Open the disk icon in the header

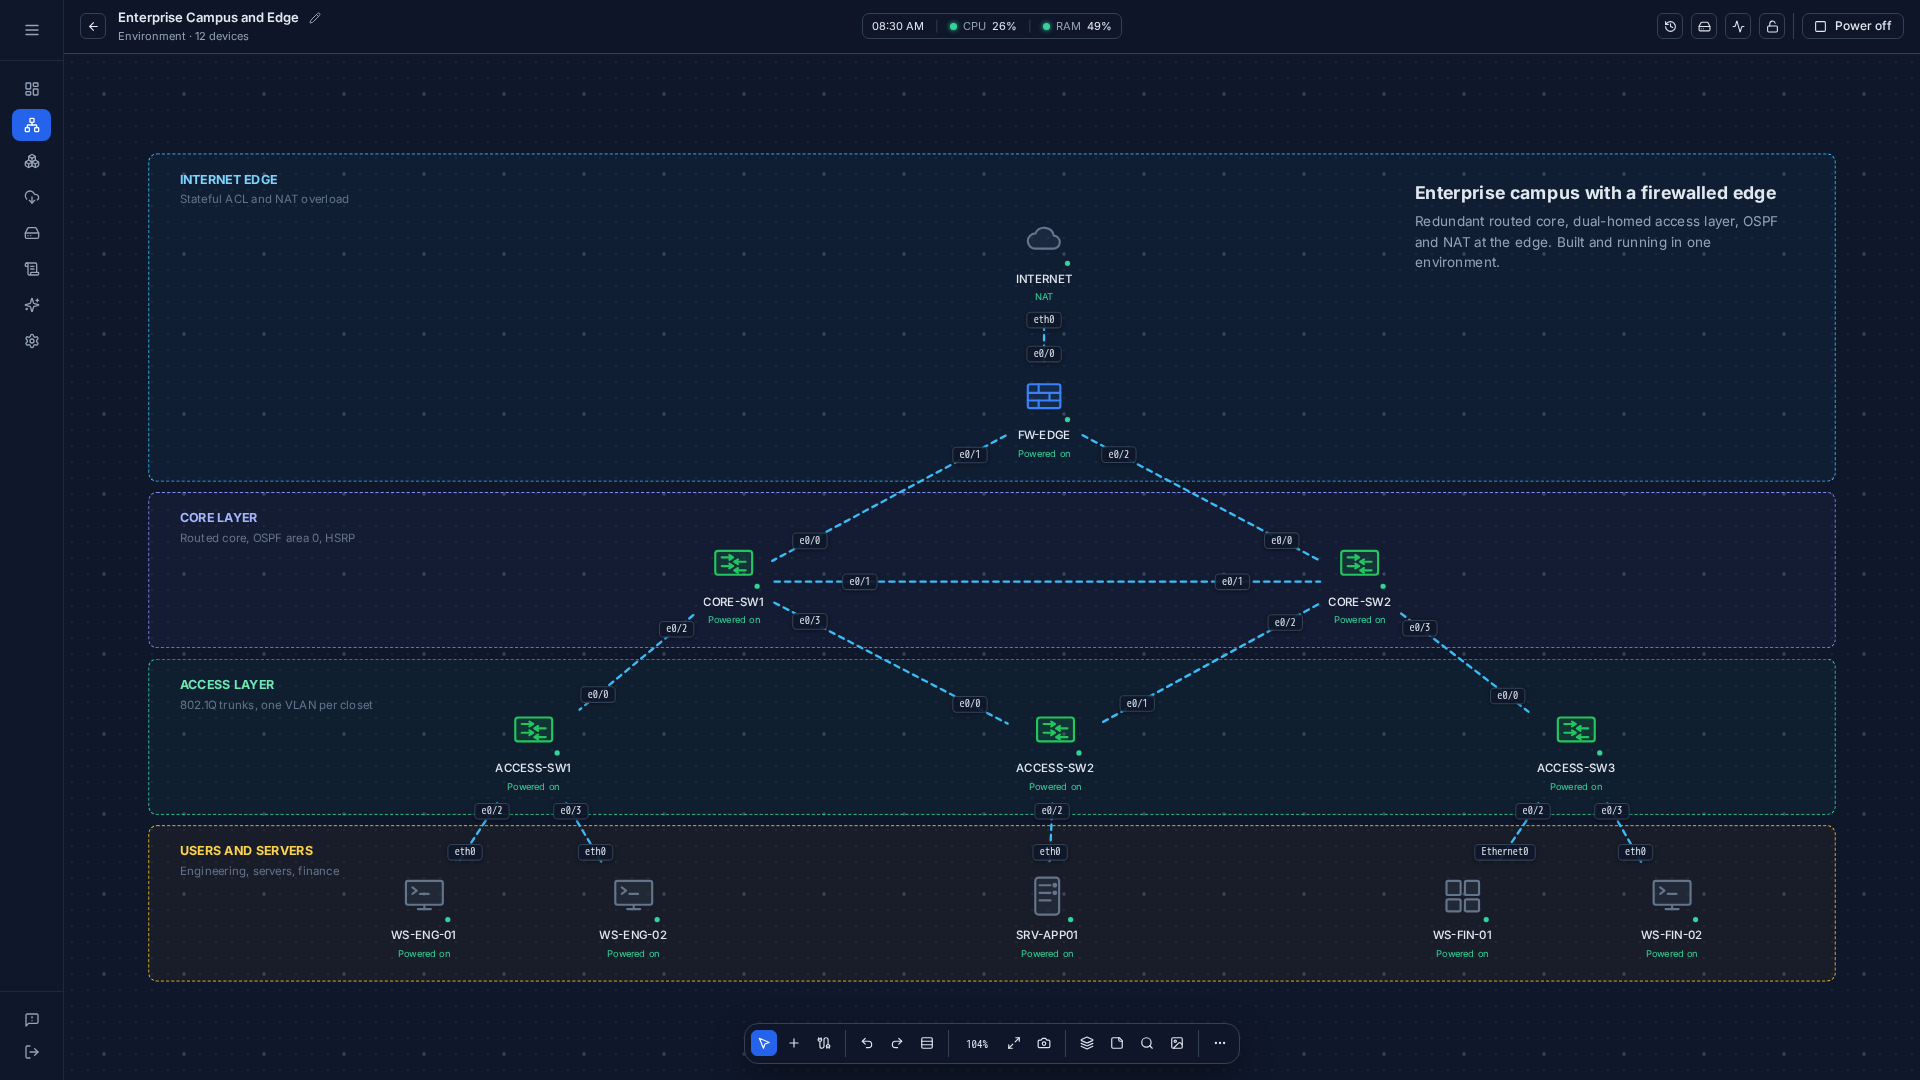tap(1704, 26)
